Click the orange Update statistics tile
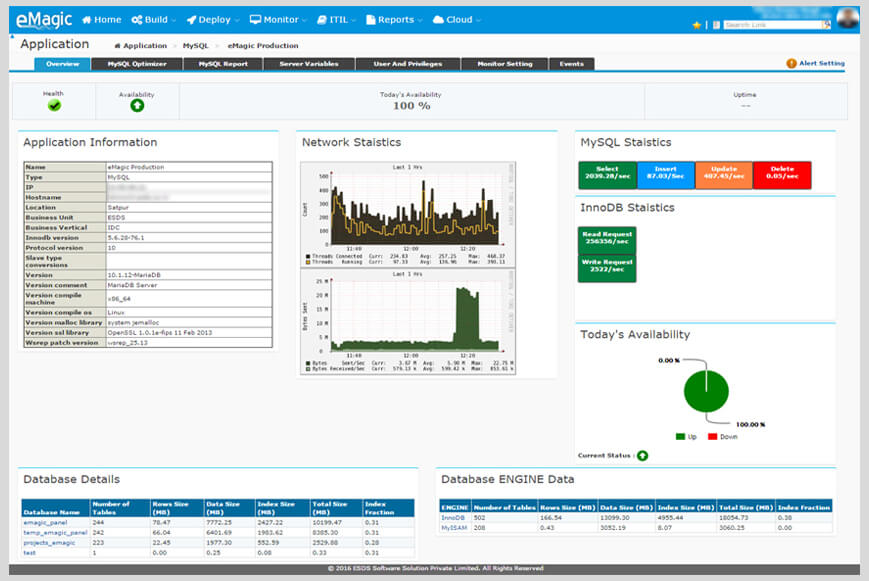The image size is (869, 581). (724, 175)
